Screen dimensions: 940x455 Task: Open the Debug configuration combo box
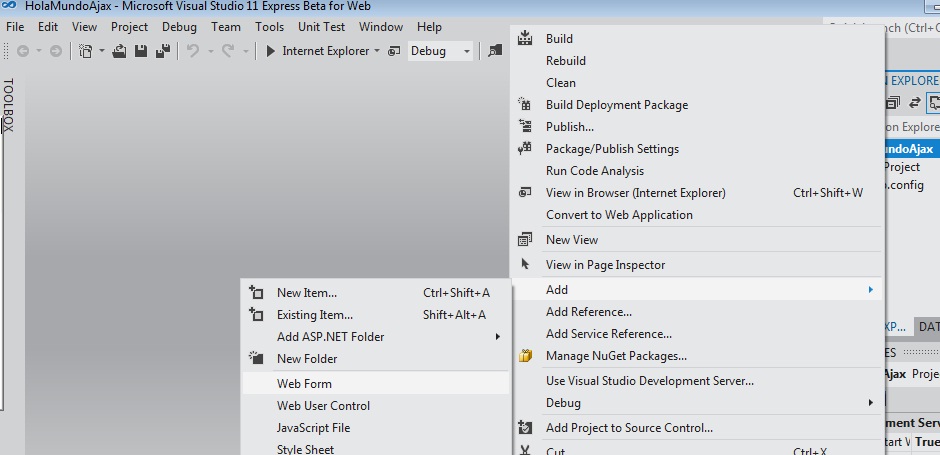click(x=441, y=52)
